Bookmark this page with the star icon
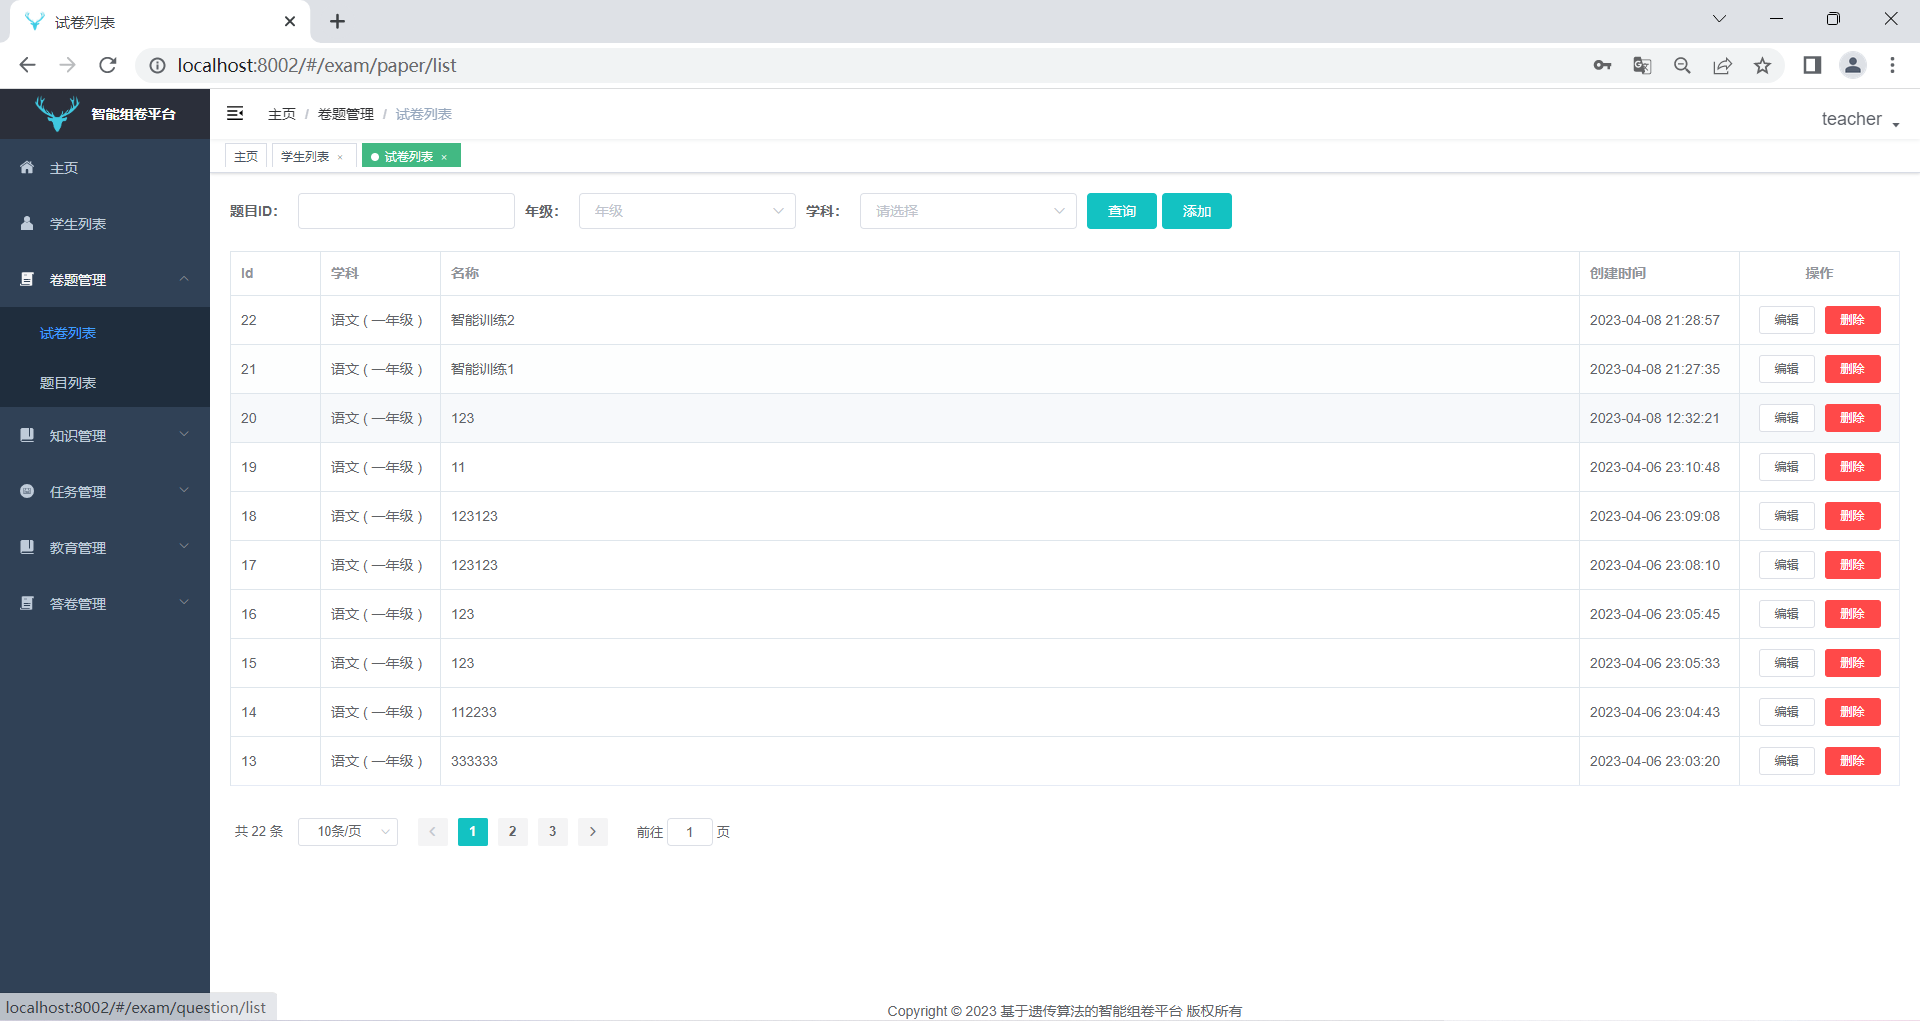1920x1021 pixels. (x=1762, y=65)
